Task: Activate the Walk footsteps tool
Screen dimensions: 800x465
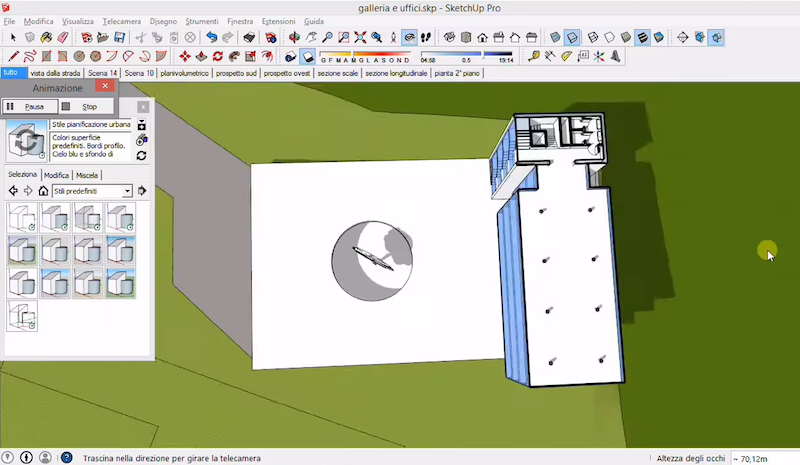Action: tap(428, 38)
